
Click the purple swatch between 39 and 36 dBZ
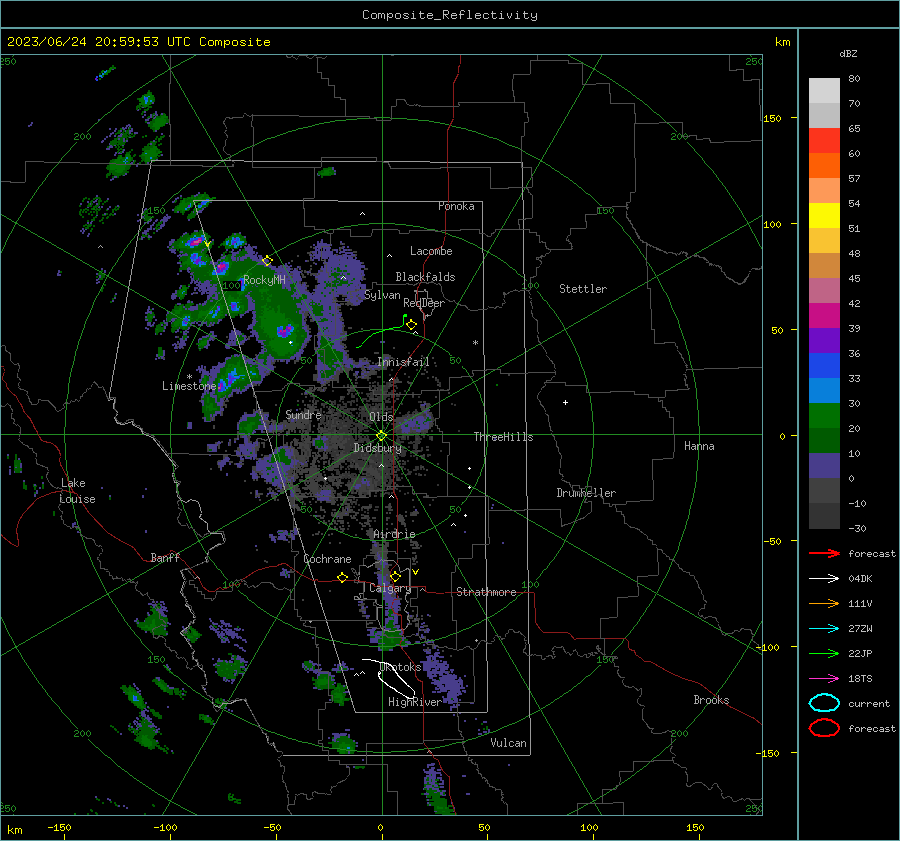click(824, 341)
